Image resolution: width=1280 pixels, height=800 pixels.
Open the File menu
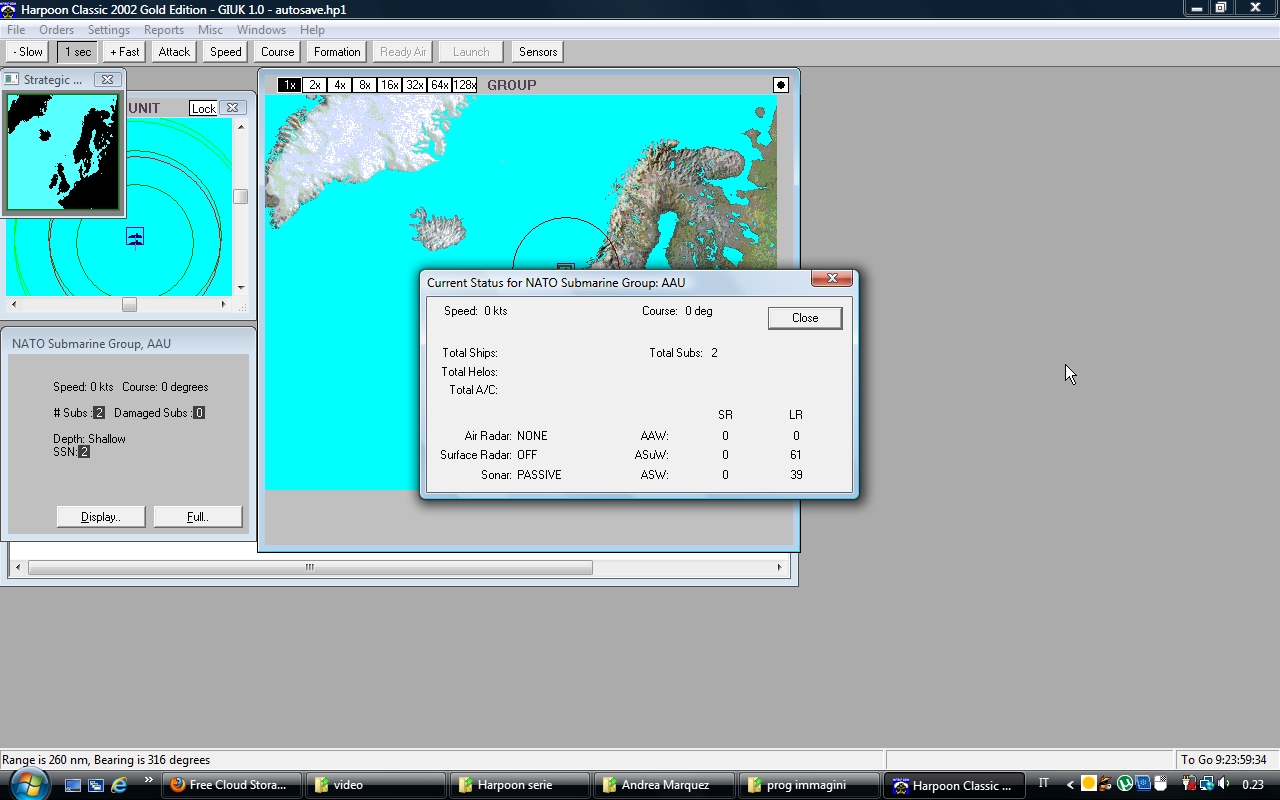pos(16,30)
